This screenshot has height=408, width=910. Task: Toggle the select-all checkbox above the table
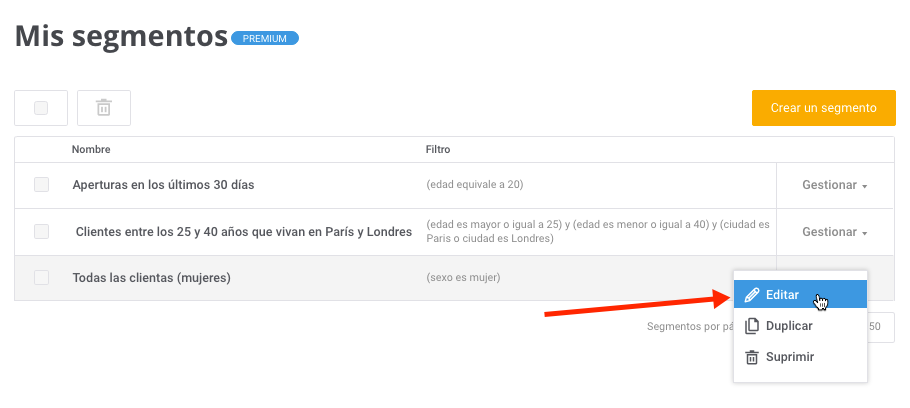pos(41,108)
